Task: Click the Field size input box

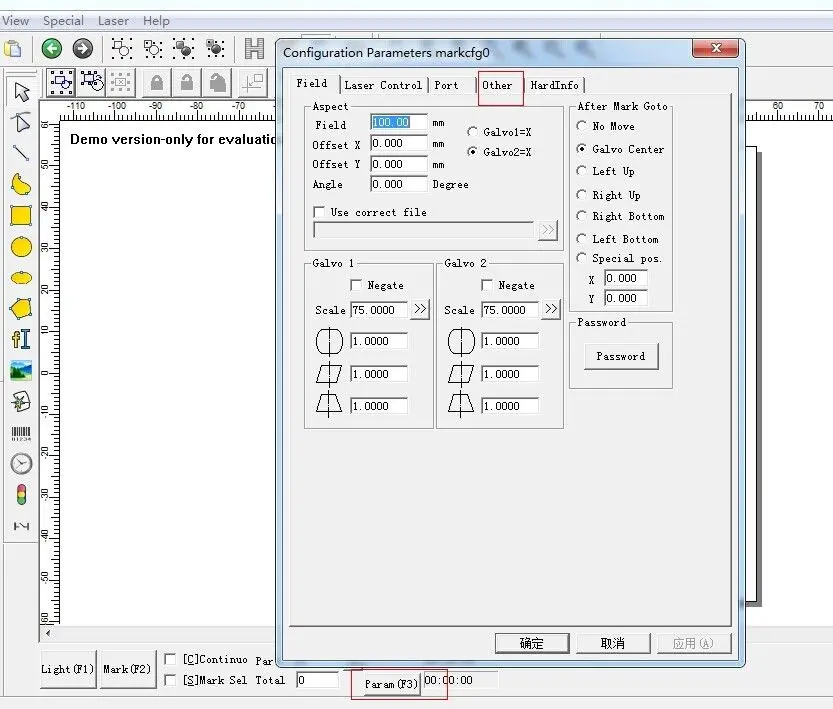Action: click(398, 122)
